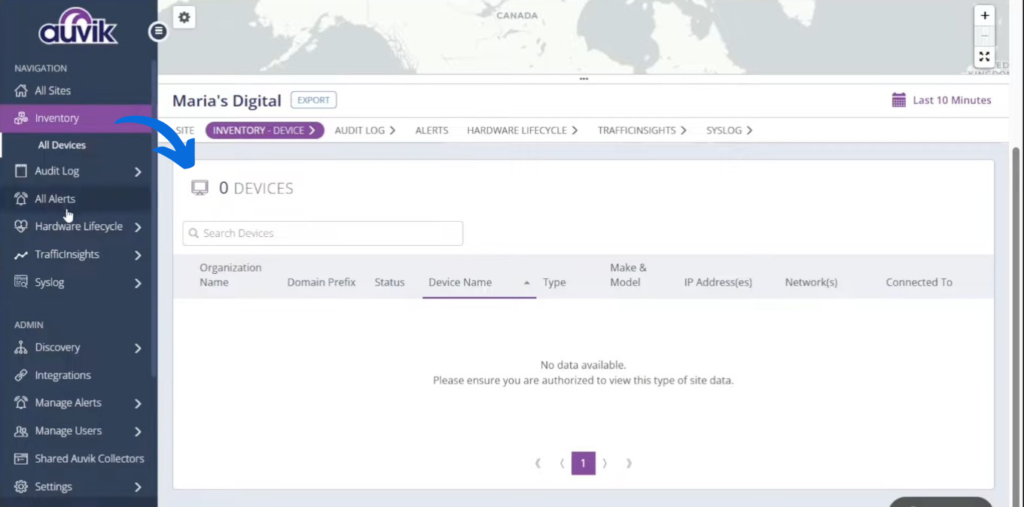Sort by Domain Prefix column

321,282
